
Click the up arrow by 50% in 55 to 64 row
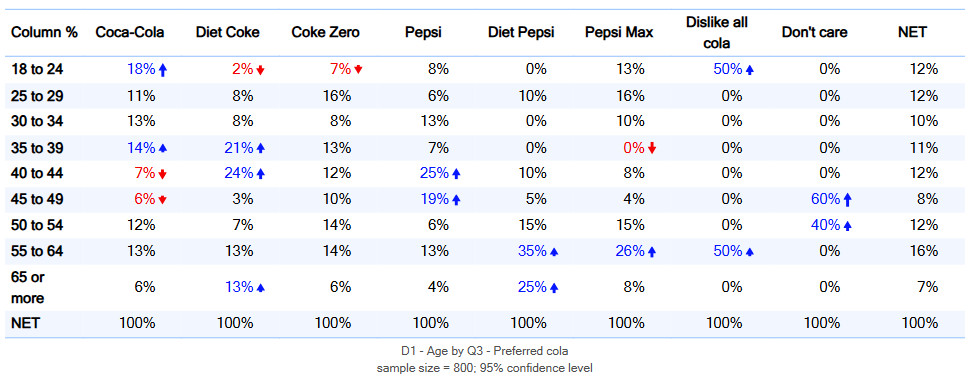pos(750,252)
